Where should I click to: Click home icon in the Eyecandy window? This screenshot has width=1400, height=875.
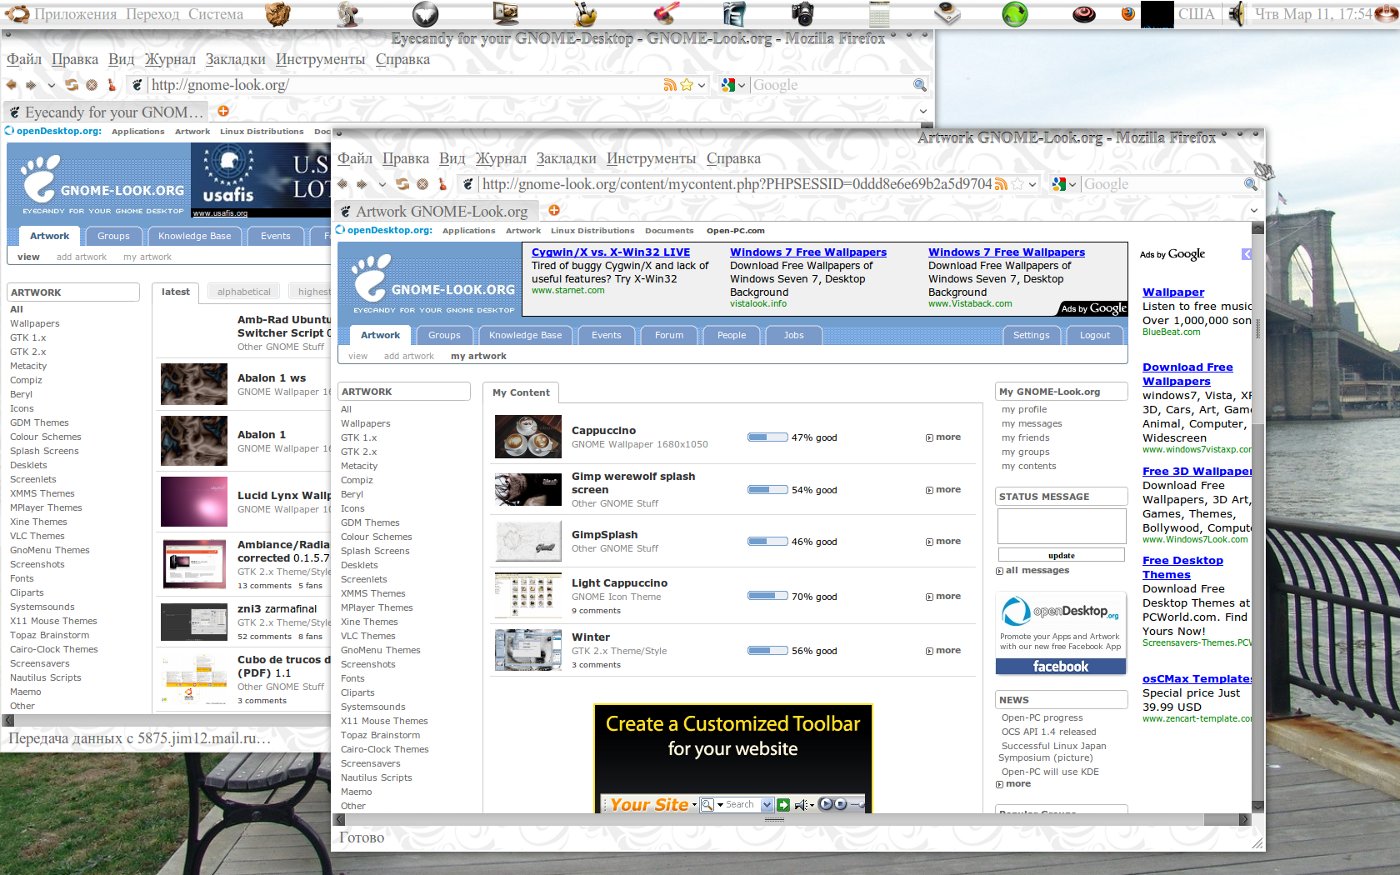[111, 85]
